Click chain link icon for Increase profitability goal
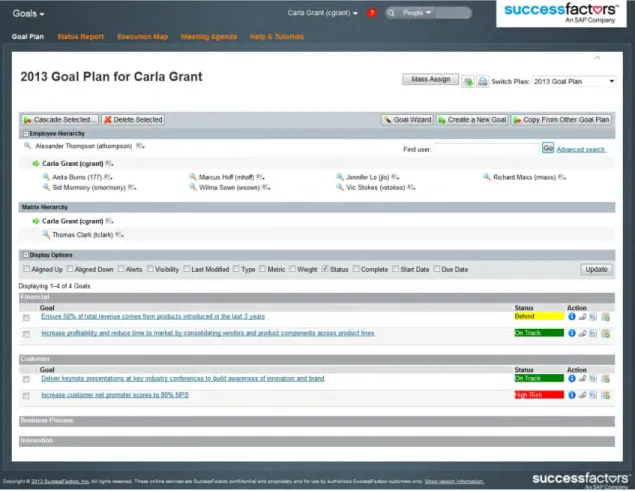Image resolution: width=635 pixels, height=492 pixels. 582,334
